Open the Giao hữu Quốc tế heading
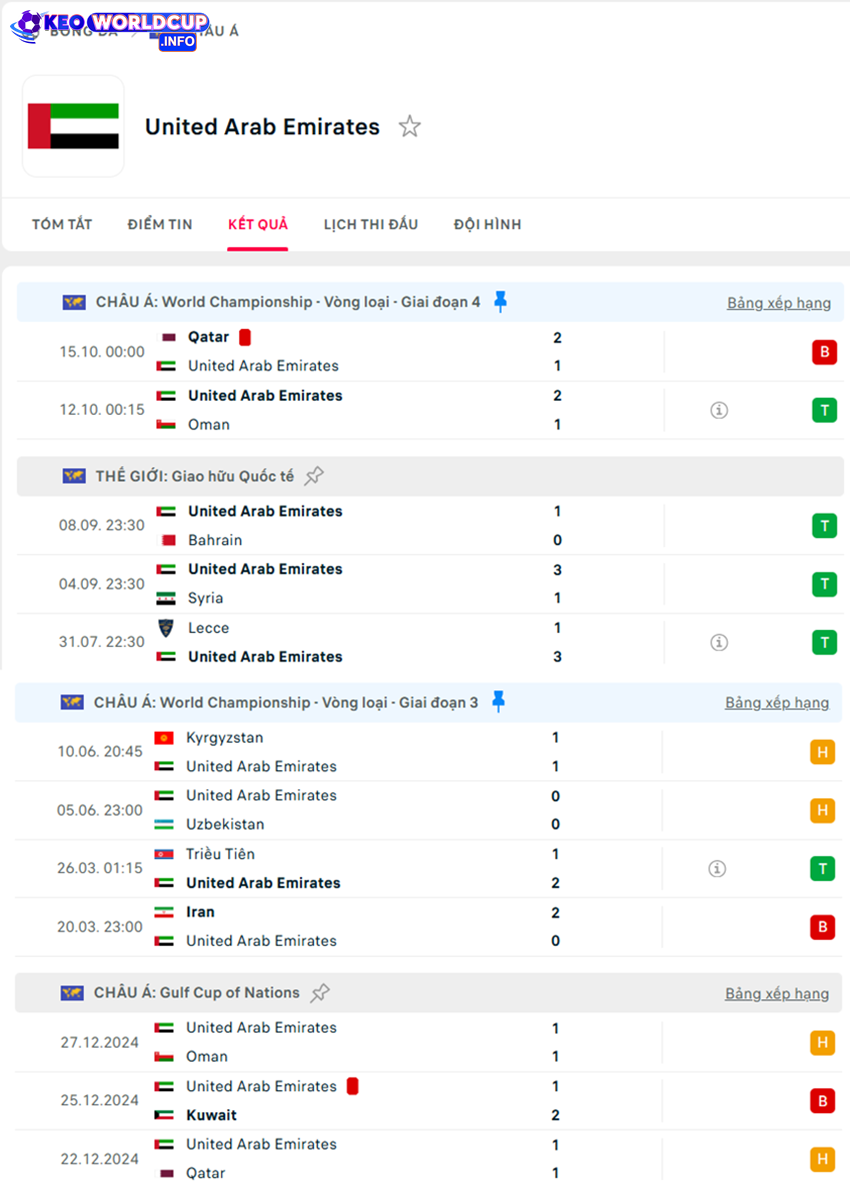 coord(194,476)
